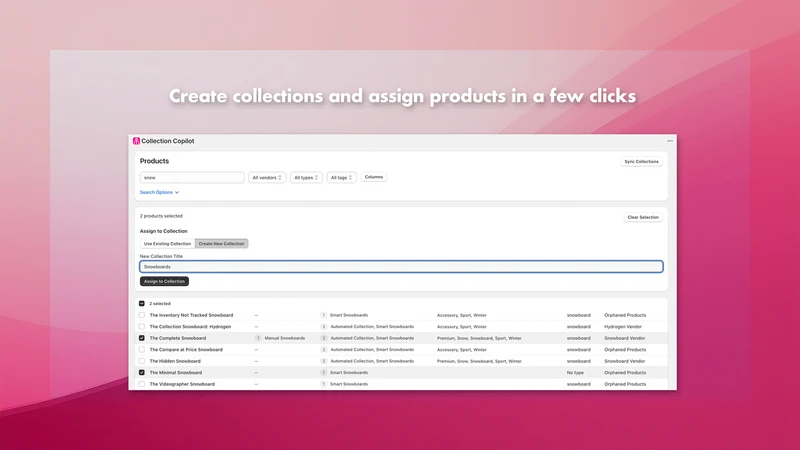Viewport: 800px width, 450px height.
Task: Click 'The Compare at Price Snowboard' product name
Action: pyautogui.click(x=186, y=349)
